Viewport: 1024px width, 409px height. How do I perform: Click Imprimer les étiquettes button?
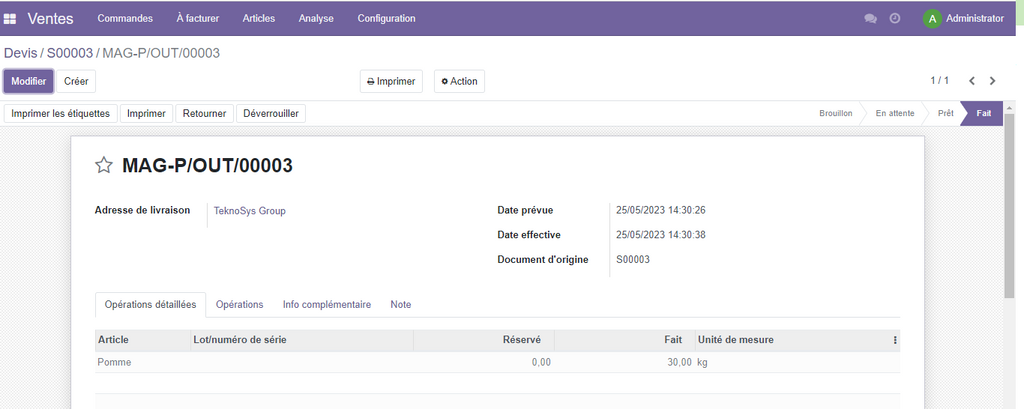pyautogui.click(x=60, y=113)
